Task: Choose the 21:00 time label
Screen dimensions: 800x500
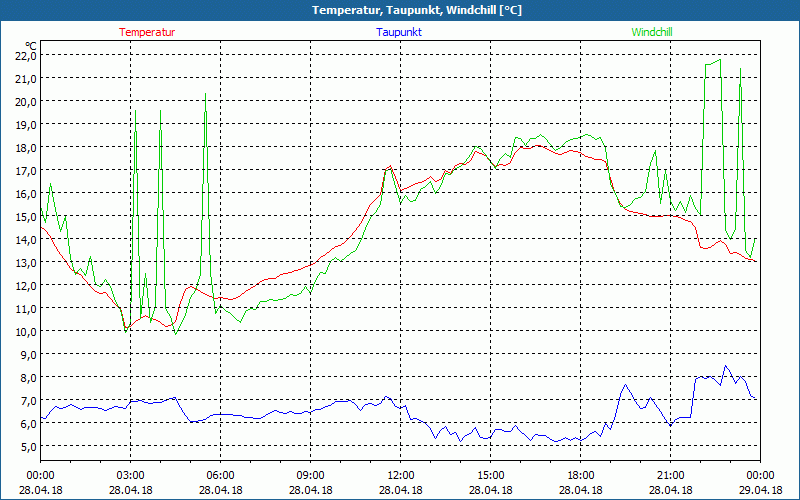Action: pyautogui.click(x=670, y=475)
